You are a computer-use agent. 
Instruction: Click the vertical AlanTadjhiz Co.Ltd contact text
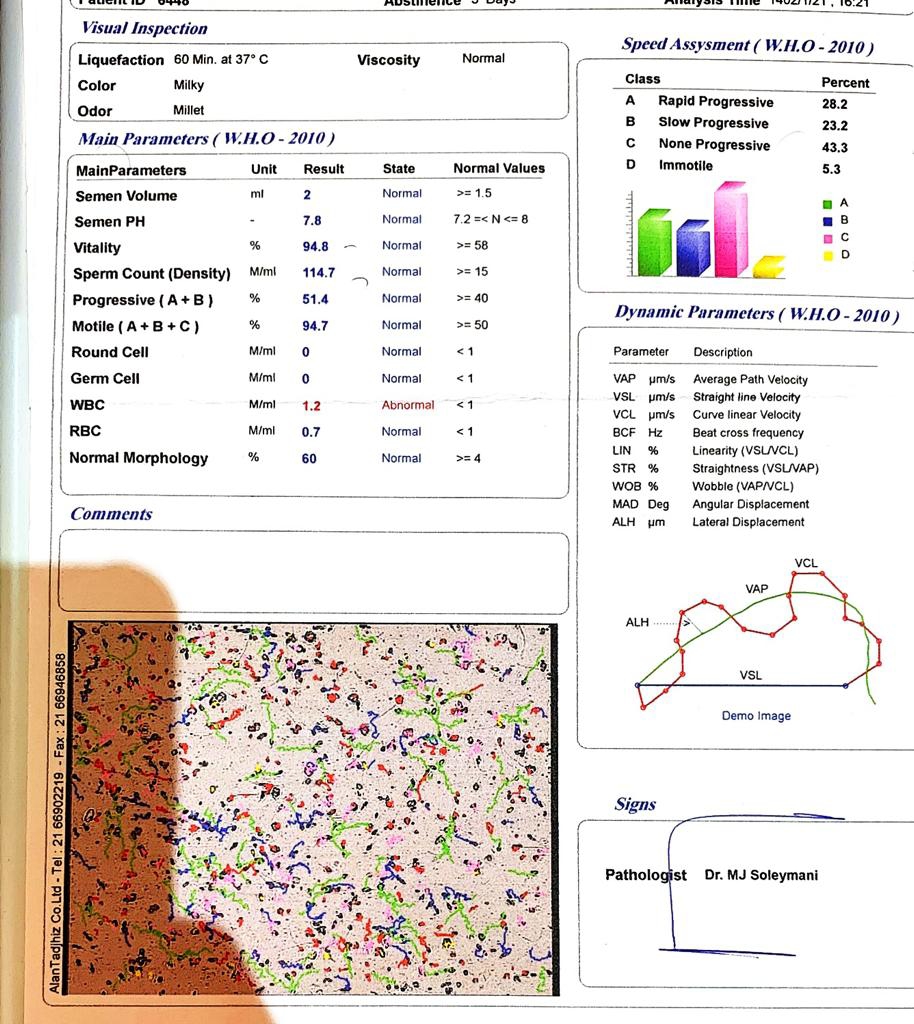click(x=57, y=824)
